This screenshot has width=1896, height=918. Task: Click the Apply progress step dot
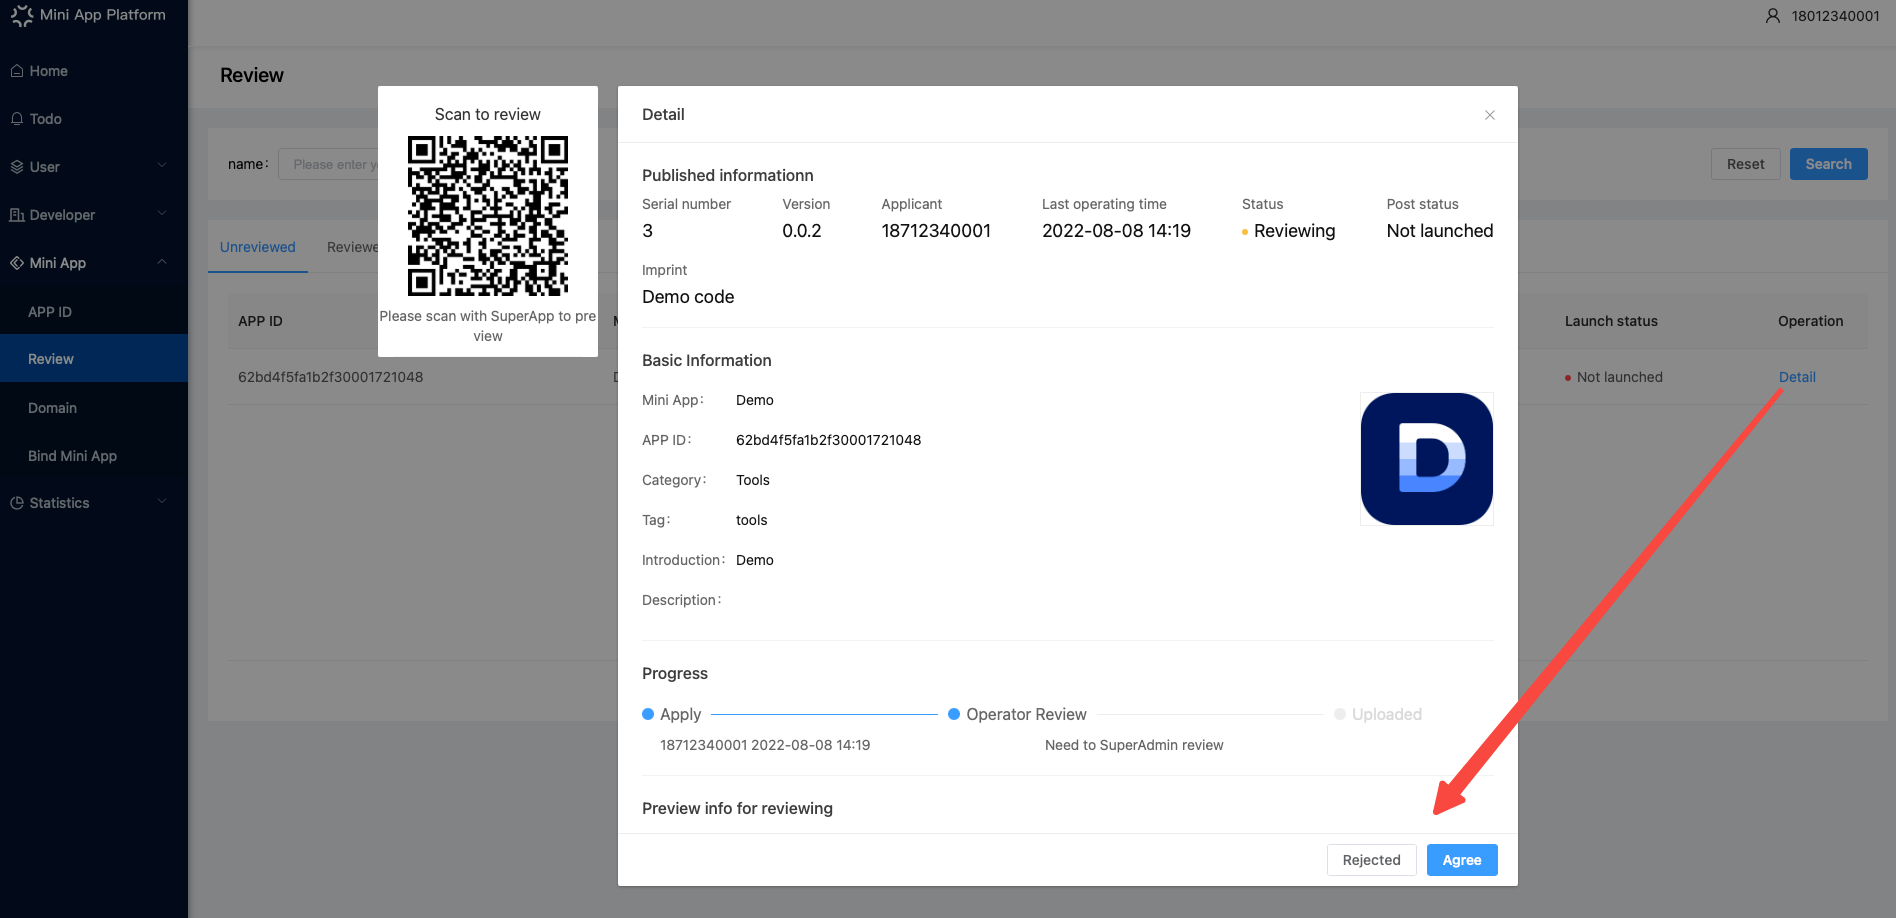648,714
